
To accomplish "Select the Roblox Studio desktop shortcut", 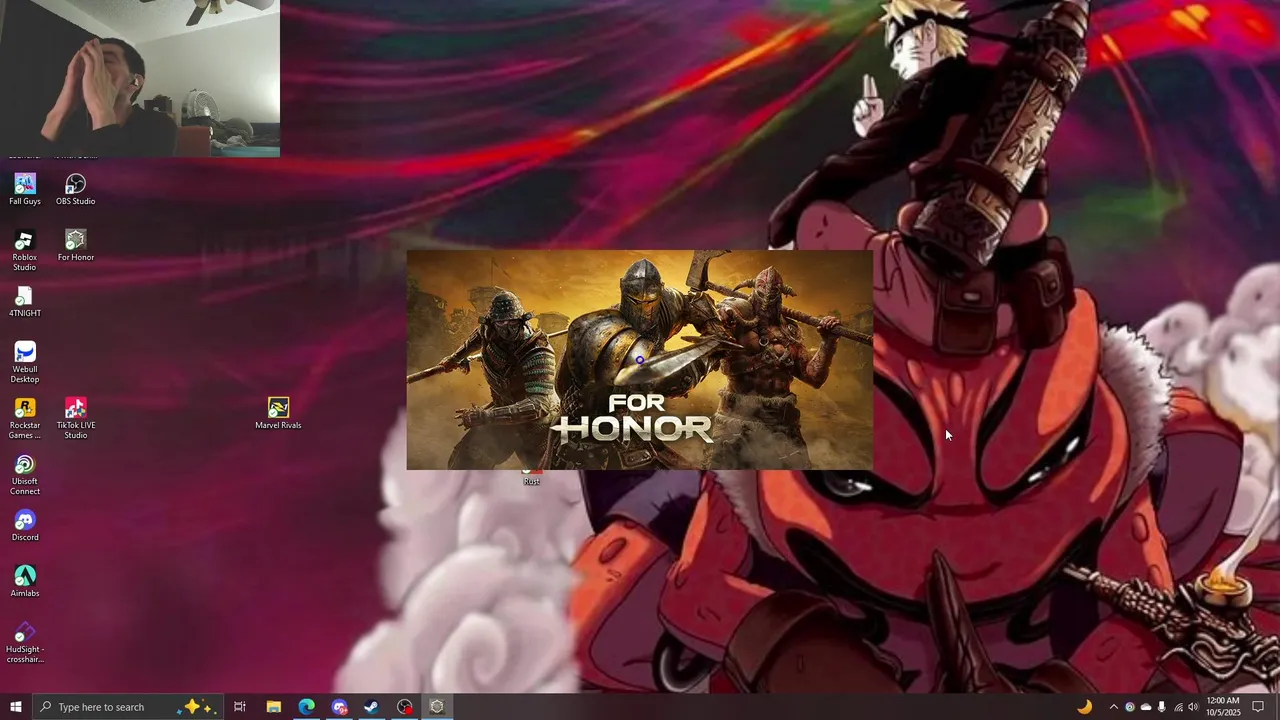I will [25, 250].
